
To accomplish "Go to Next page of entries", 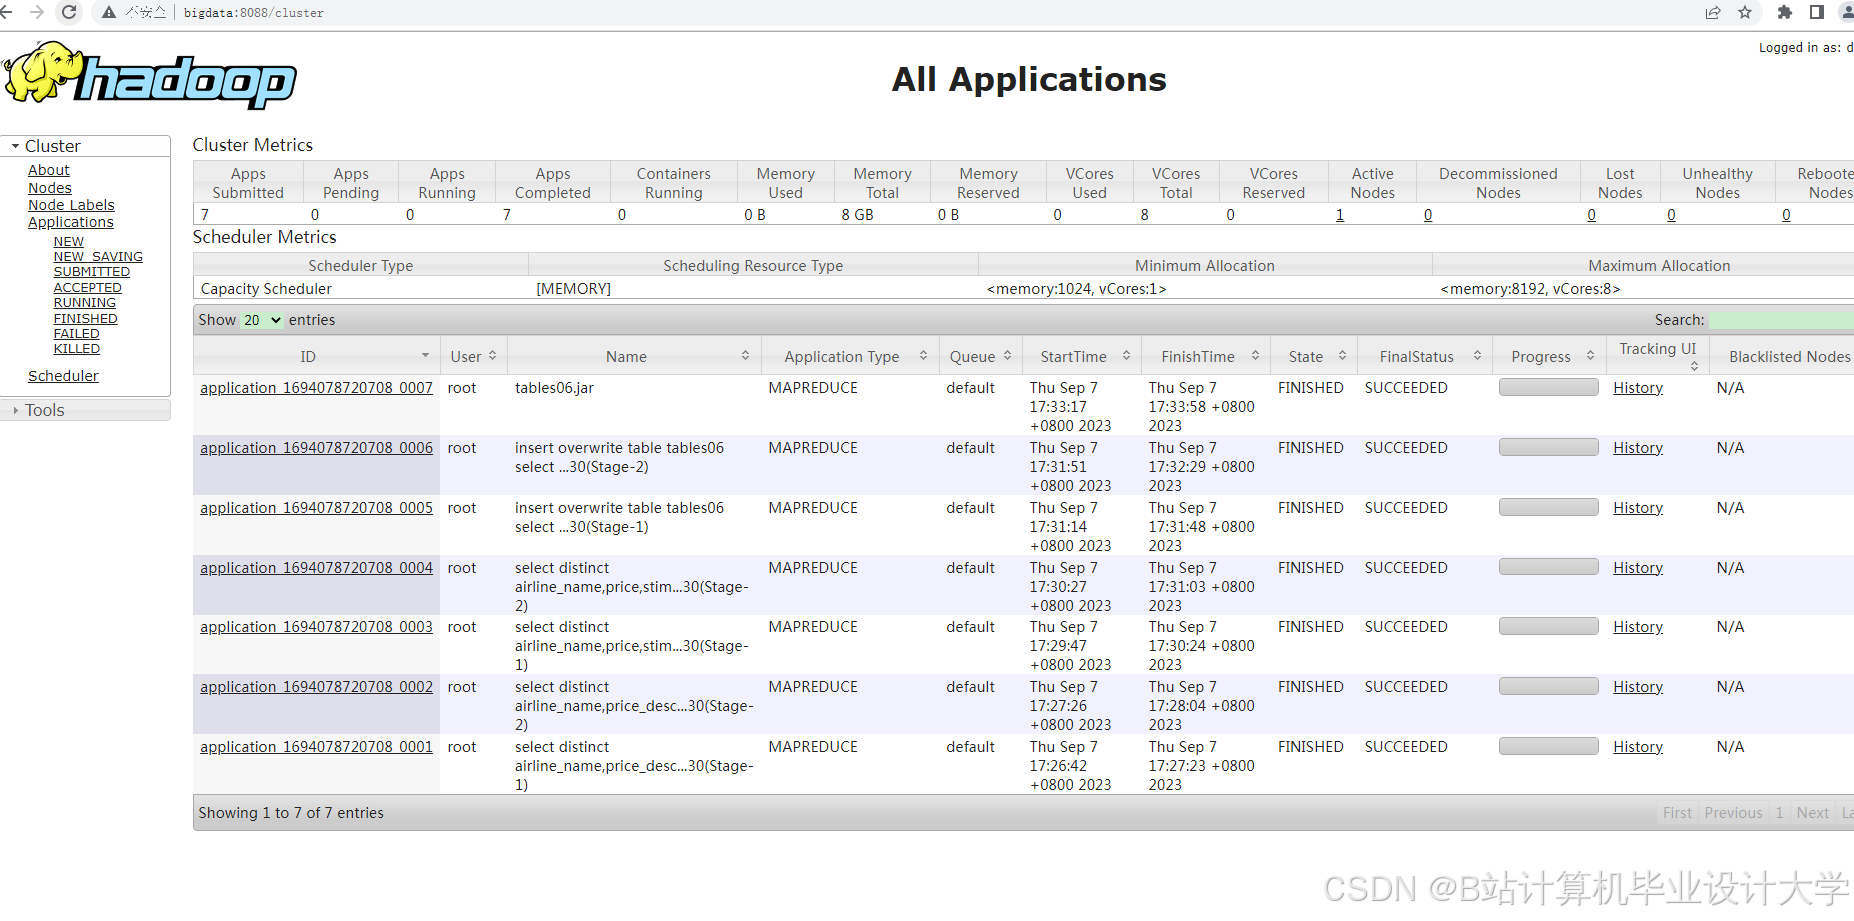I will coord(1812,813).
